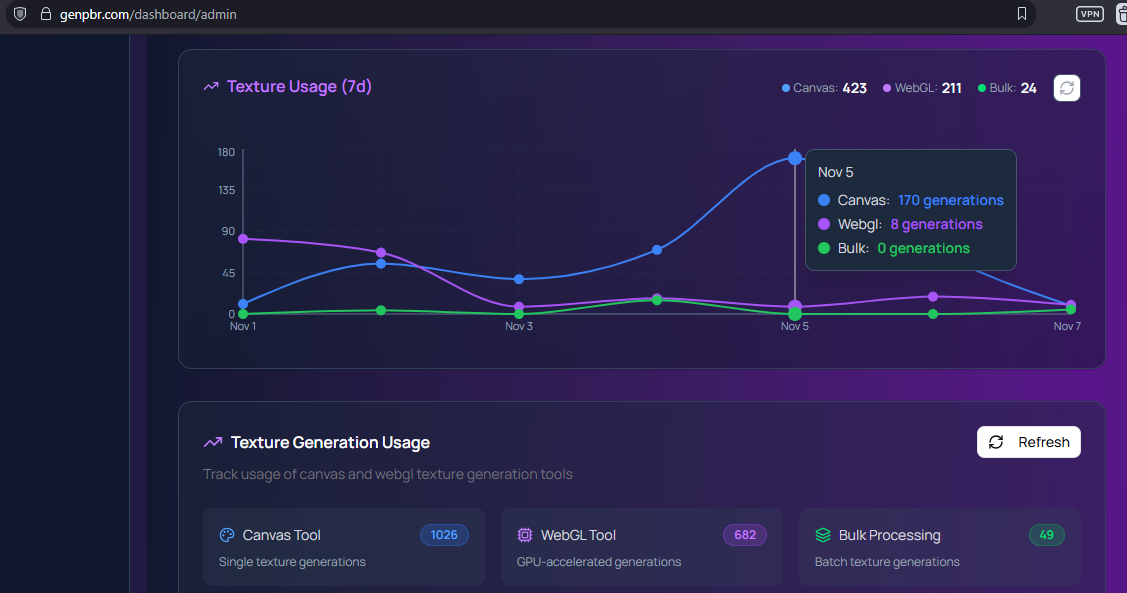
Task: Click the Bulk Processing layers icon
Action: pos(823,535)
